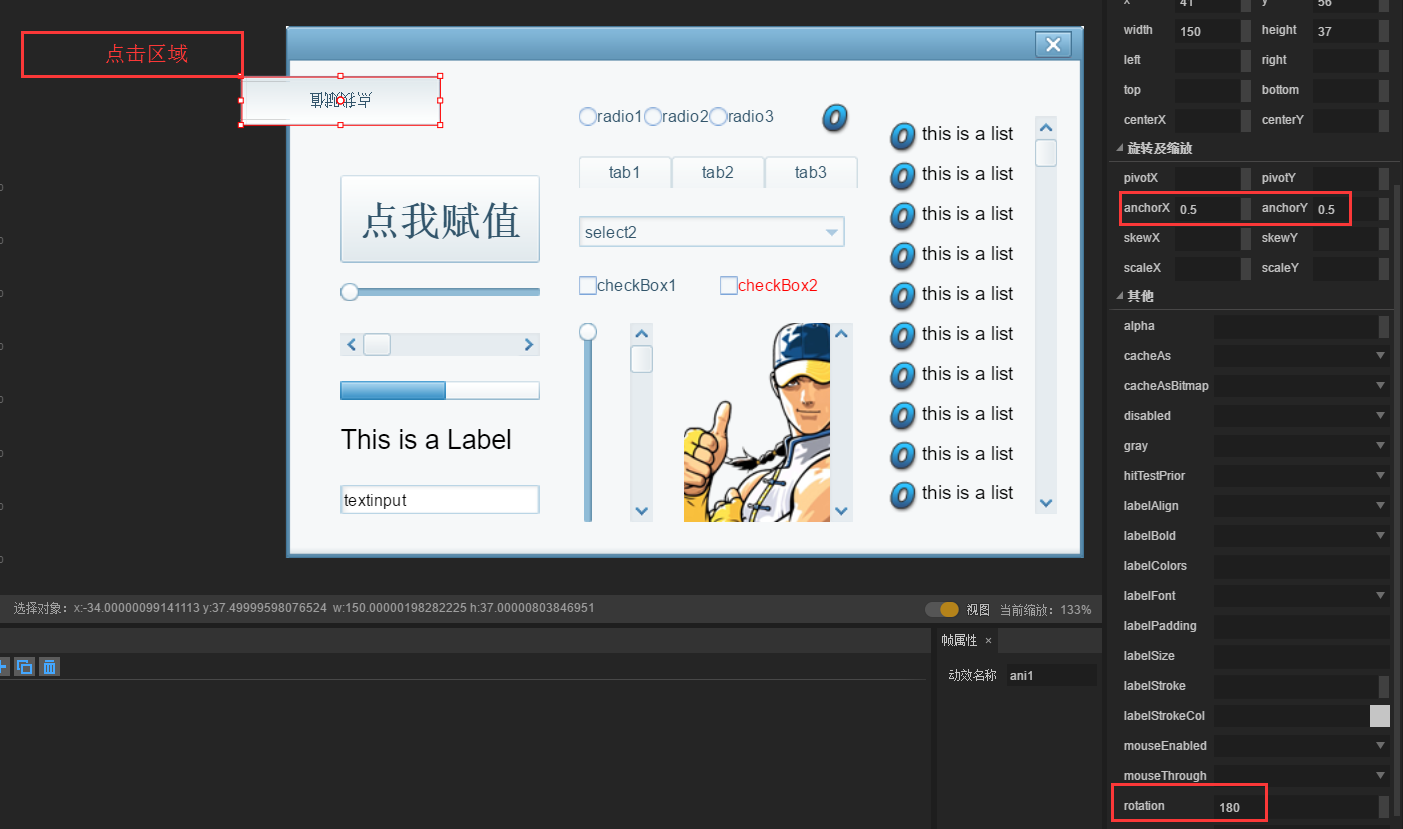Toggle the 视图 view switch

click(942, 609)
